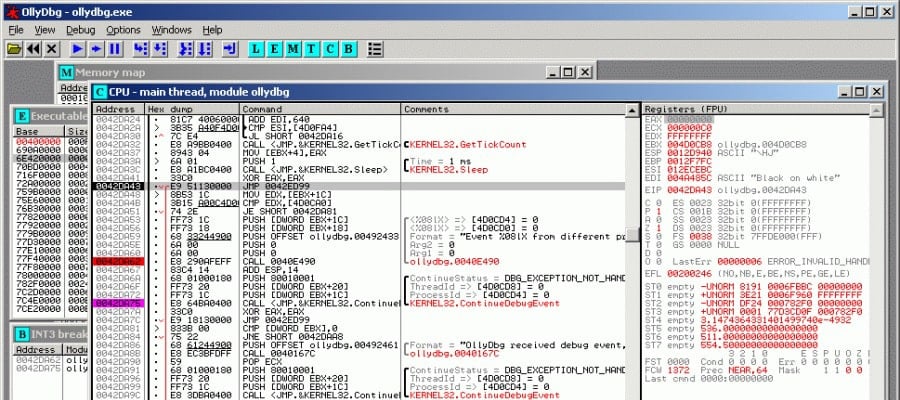Click FCW value 1372 in registers

coord(678,370)
